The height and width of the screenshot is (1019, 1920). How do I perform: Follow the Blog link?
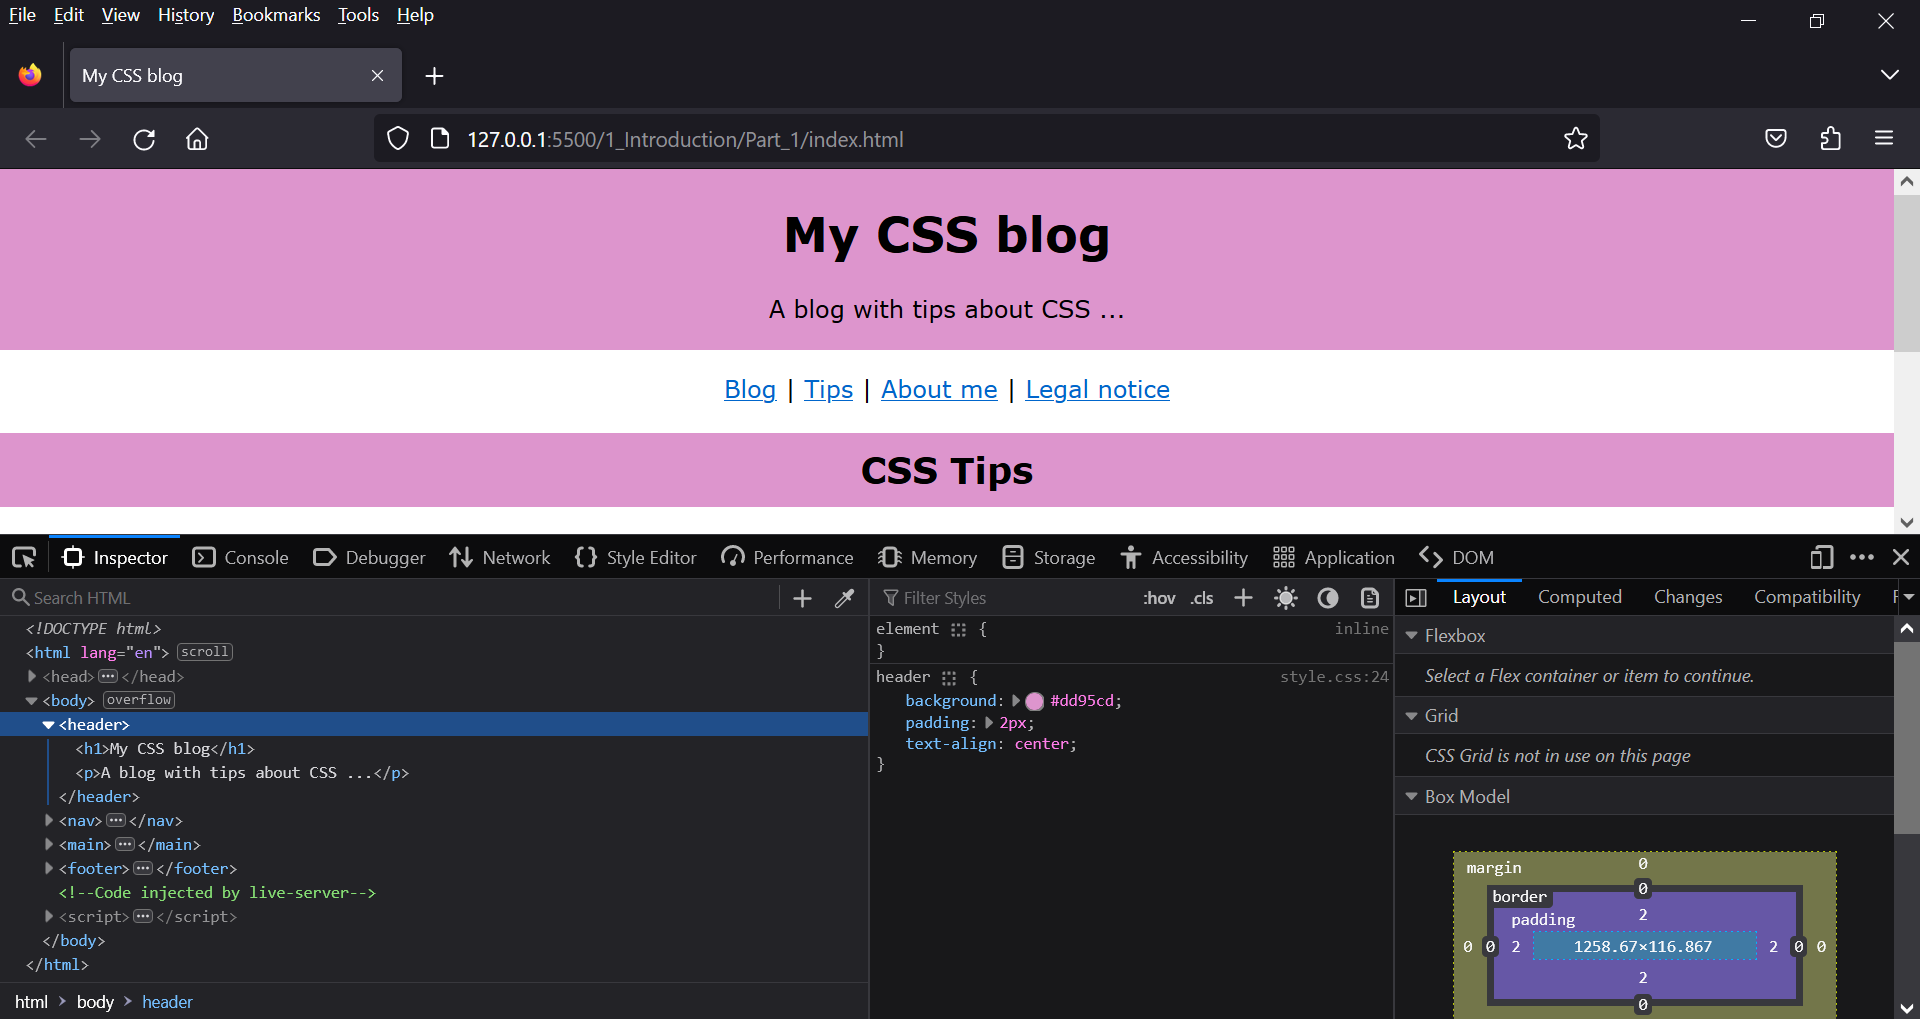[x=750, y=390]
